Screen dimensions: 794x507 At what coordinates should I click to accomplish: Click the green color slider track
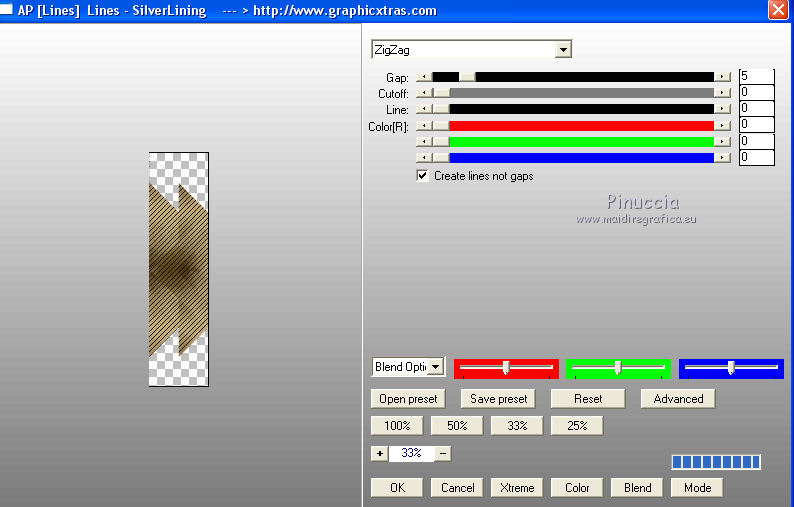581,142
